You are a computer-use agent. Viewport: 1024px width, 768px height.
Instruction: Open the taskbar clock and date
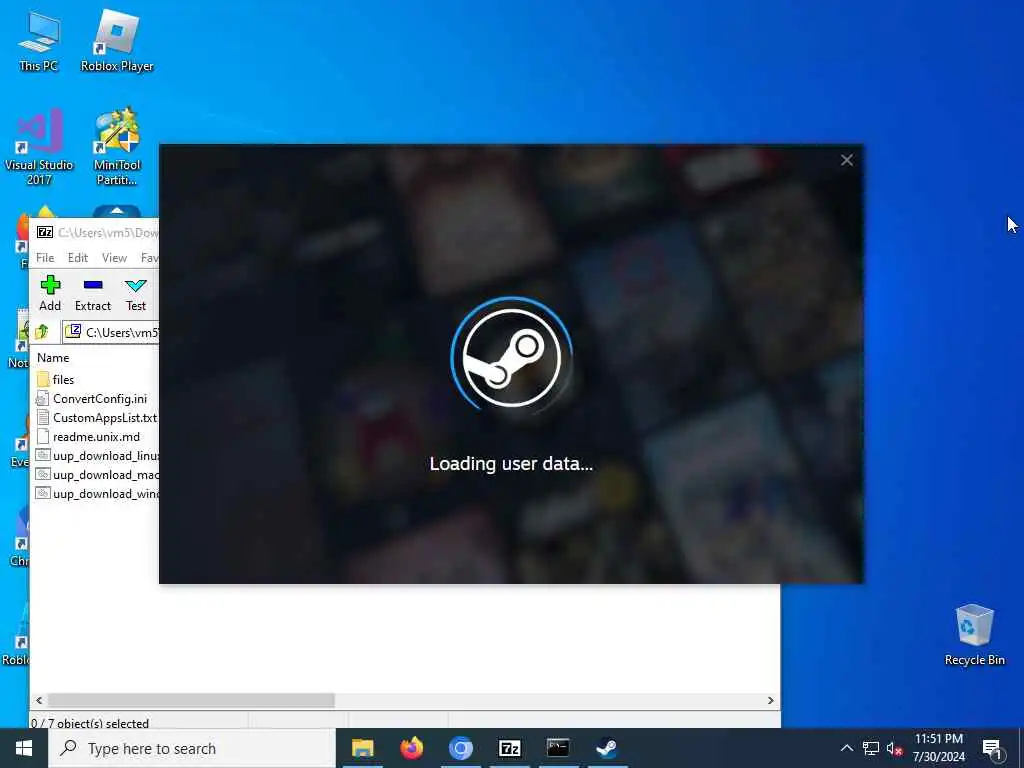click(938, 748)
